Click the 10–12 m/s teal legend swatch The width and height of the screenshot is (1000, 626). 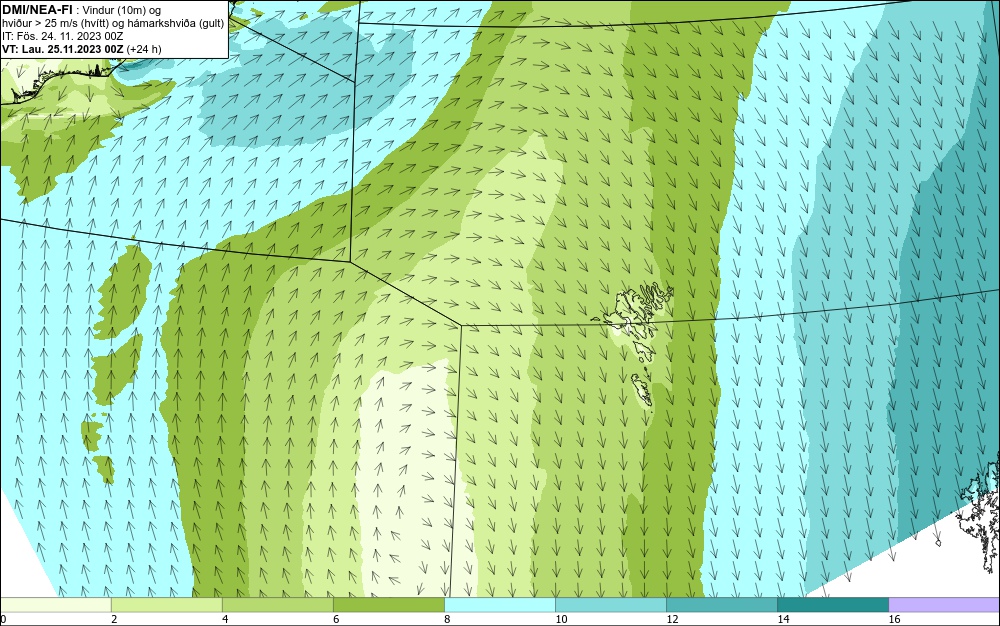[x=611, y=604]
